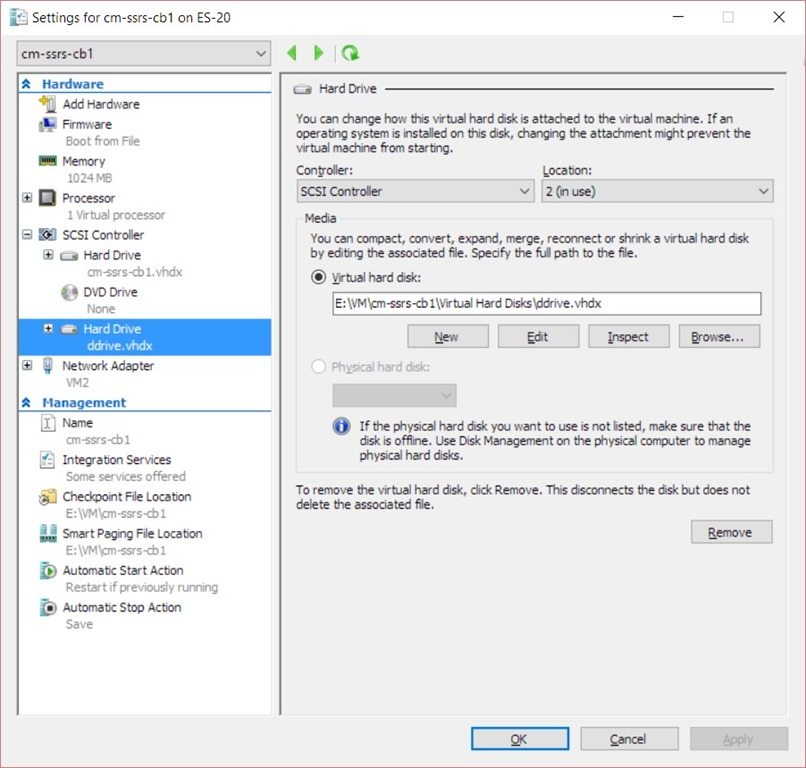Viewport: 806px width, 768px height.
Task: Select Automatic Start Action in tree
Action: click(122, 570)
